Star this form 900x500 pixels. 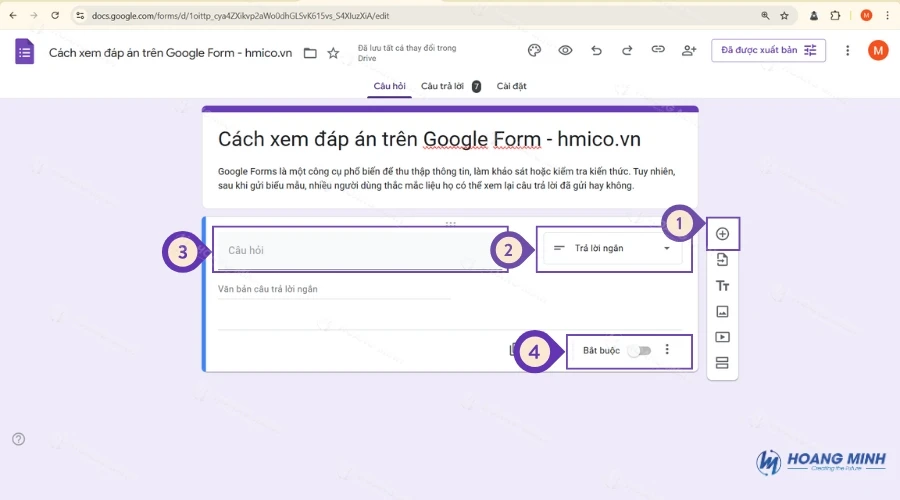(333, 53)
